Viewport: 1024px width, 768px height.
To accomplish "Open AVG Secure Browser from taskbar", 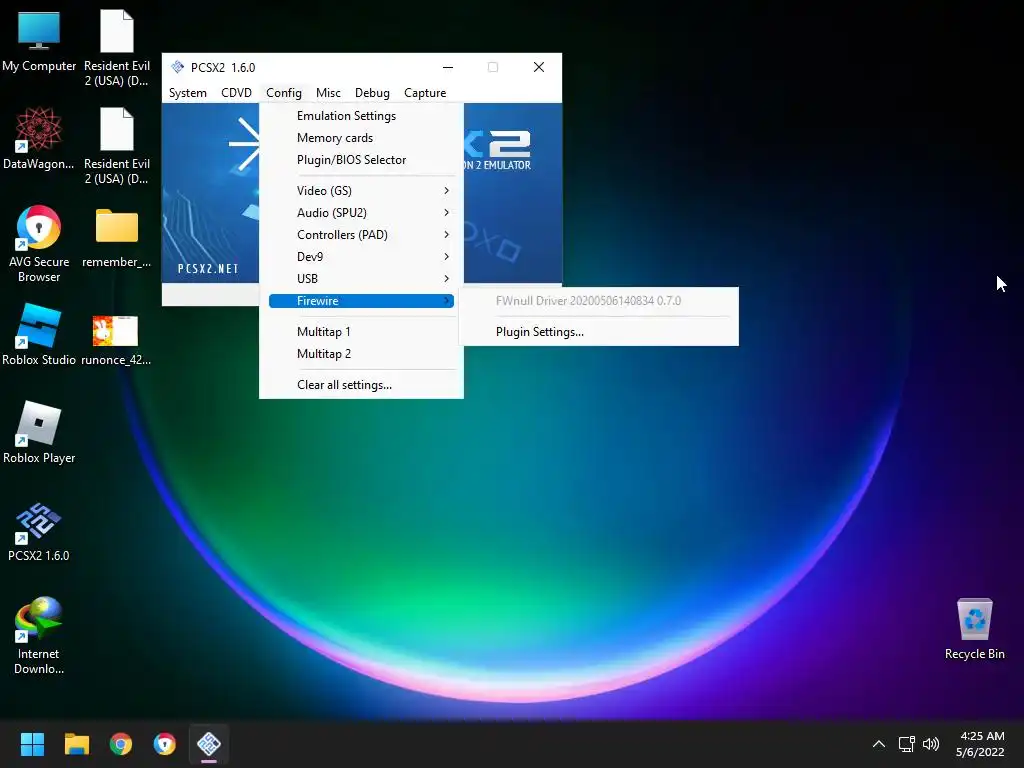I will [x=165, y=744].
